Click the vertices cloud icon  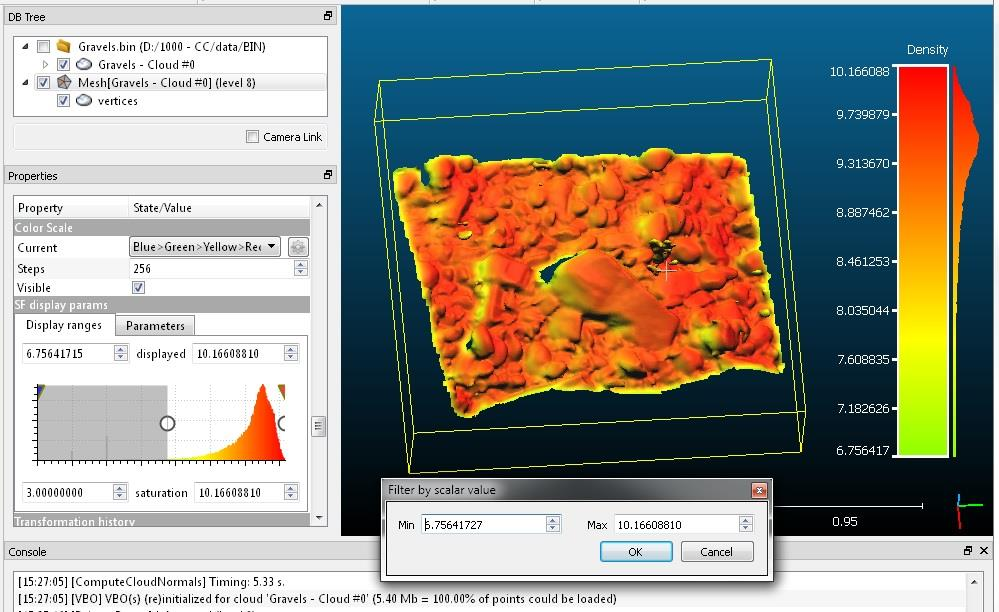[x=84, y=101]
